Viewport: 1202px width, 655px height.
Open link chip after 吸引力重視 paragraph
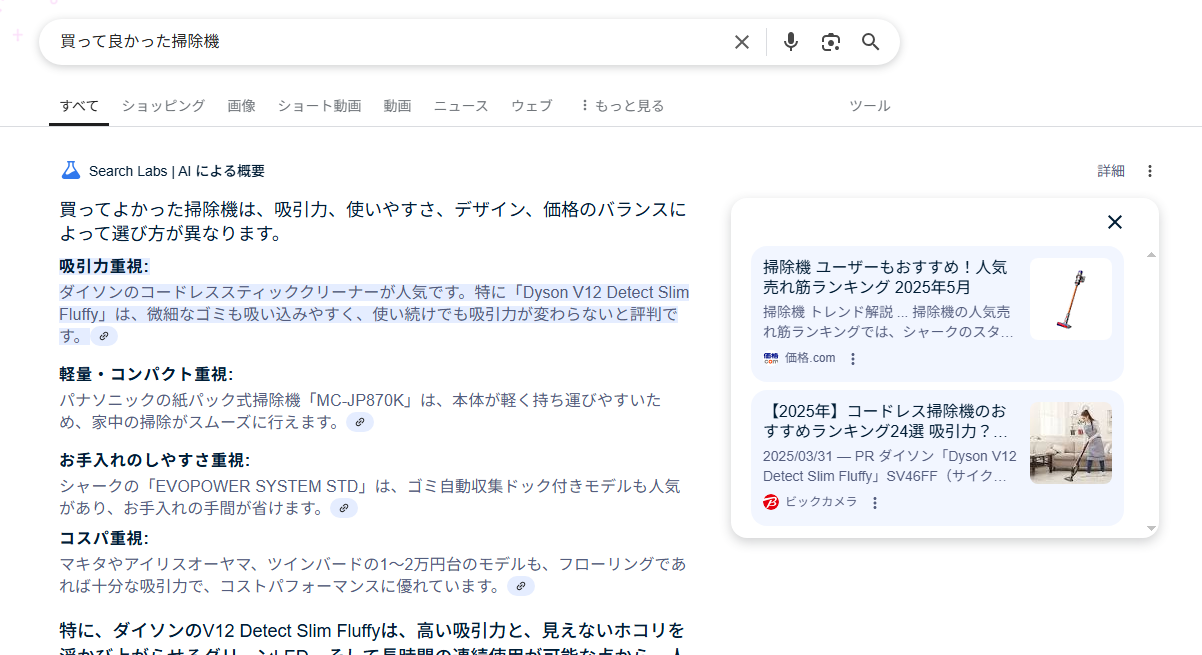click(x=103, y=336)
